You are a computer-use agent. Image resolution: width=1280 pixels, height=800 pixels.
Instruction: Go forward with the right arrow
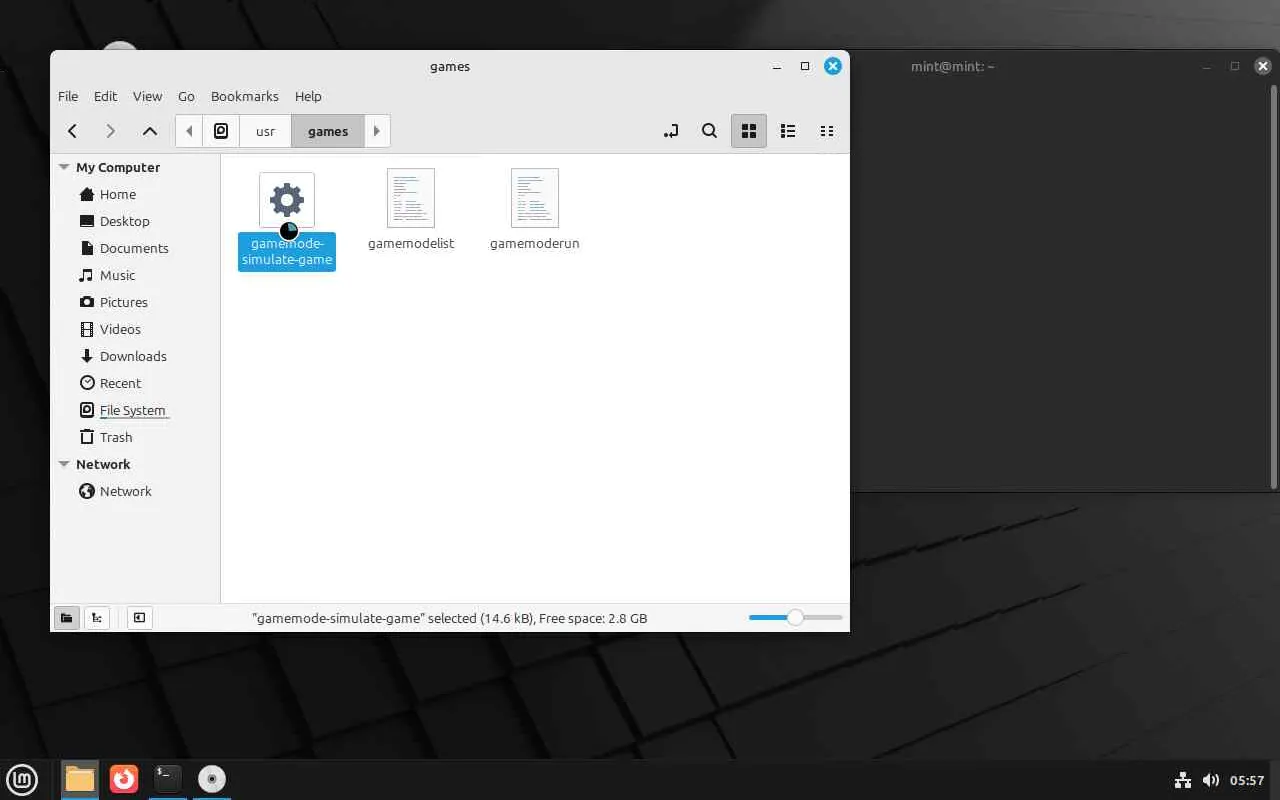pos(110,131)
